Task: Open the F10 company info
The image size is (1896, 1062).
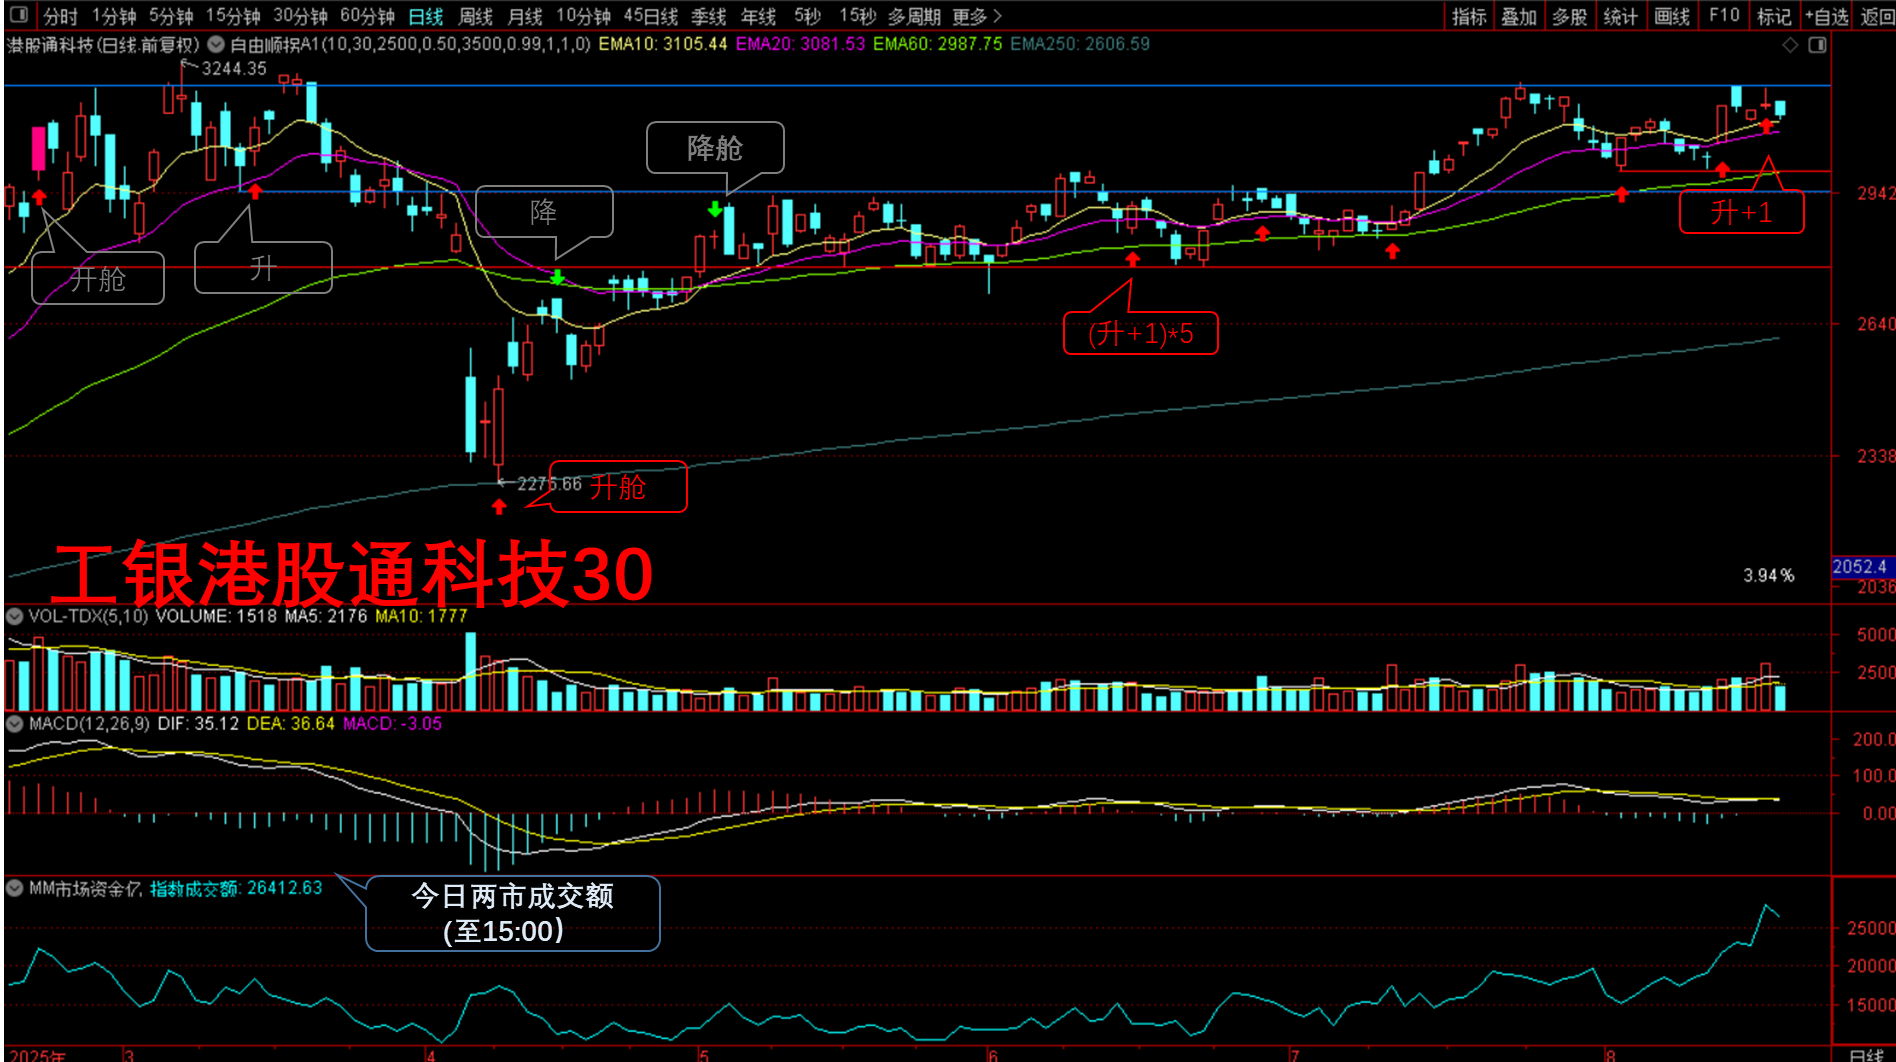Action: tap(1724, 16)
